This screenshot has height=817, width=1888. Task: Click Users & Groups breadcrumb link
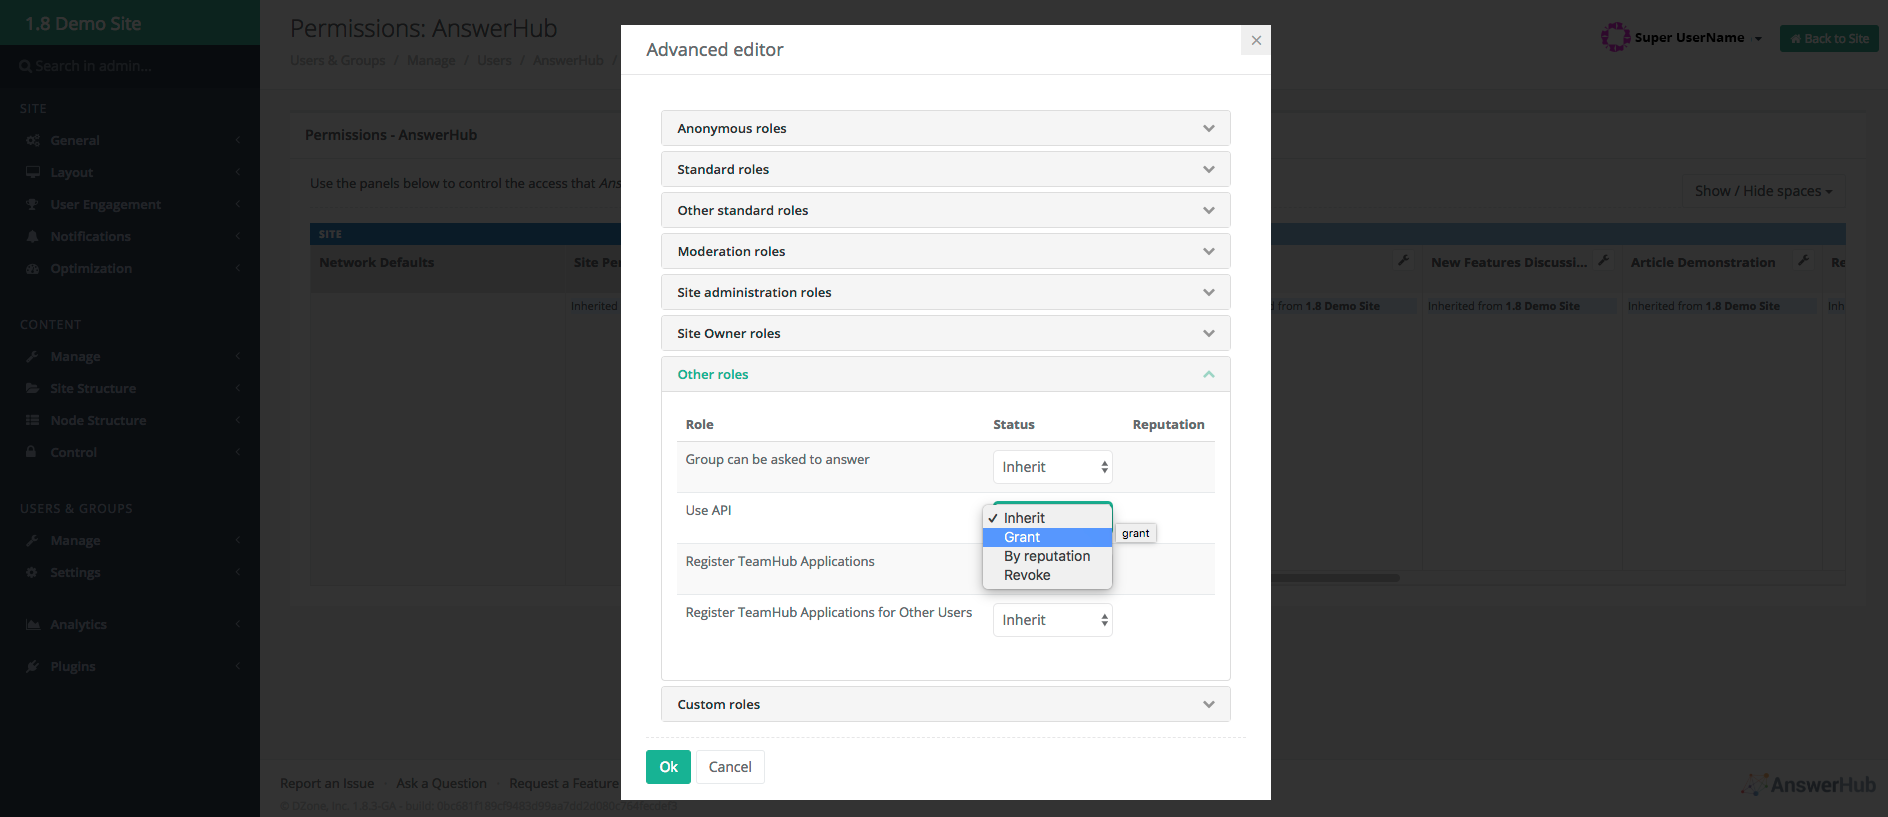point(338,60)
